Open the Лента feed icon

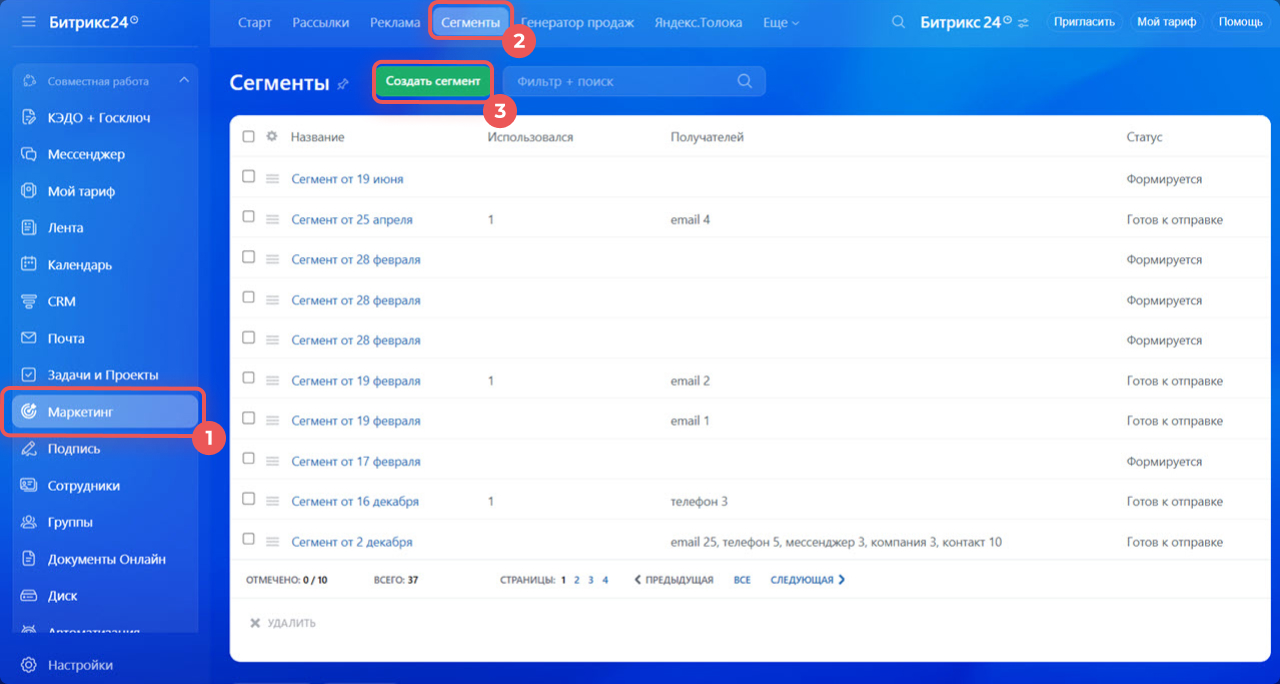click(29, 228)
